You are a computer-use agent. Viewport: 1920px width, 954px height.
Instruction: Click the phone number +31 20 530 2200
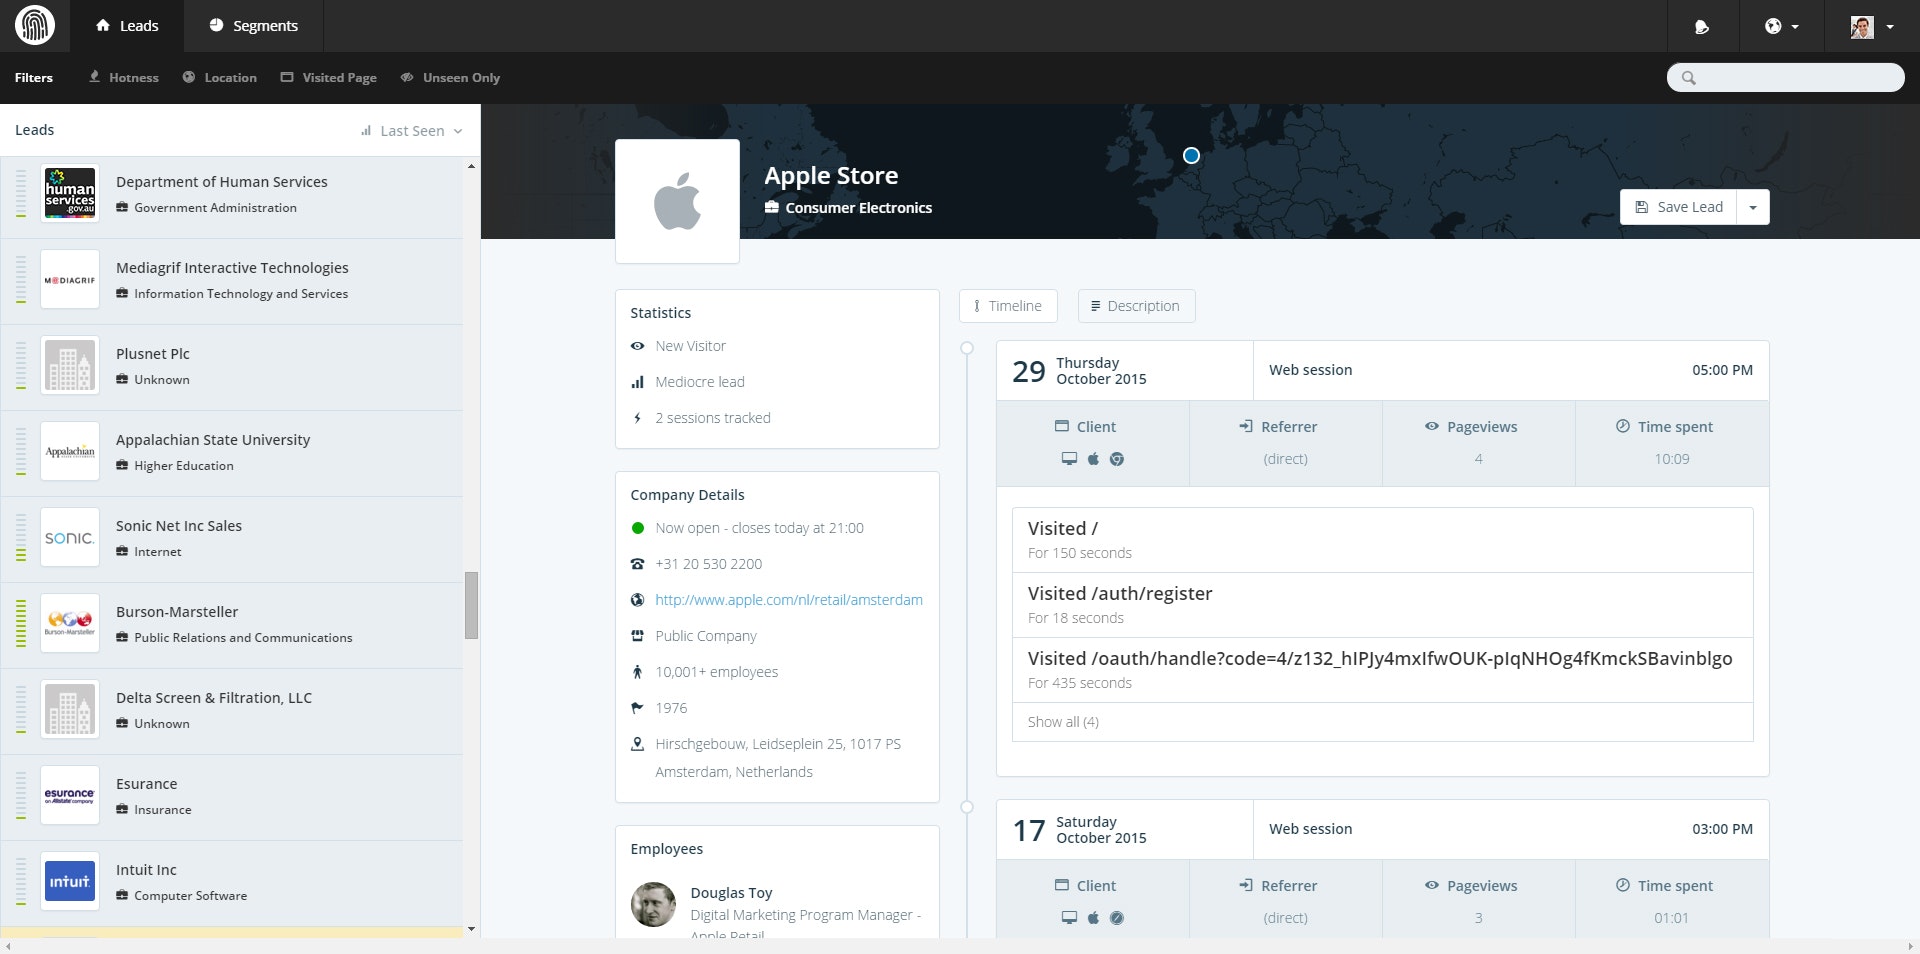(x=708, y=564)
